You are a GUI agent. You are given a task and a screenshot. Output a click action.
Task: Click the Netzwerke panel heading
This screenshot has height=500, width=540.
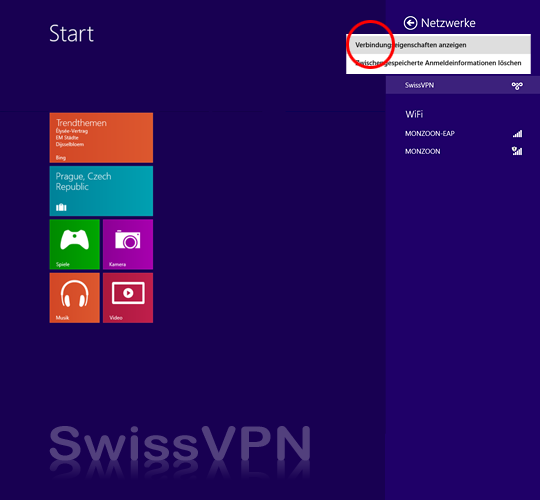pos(448,23)
